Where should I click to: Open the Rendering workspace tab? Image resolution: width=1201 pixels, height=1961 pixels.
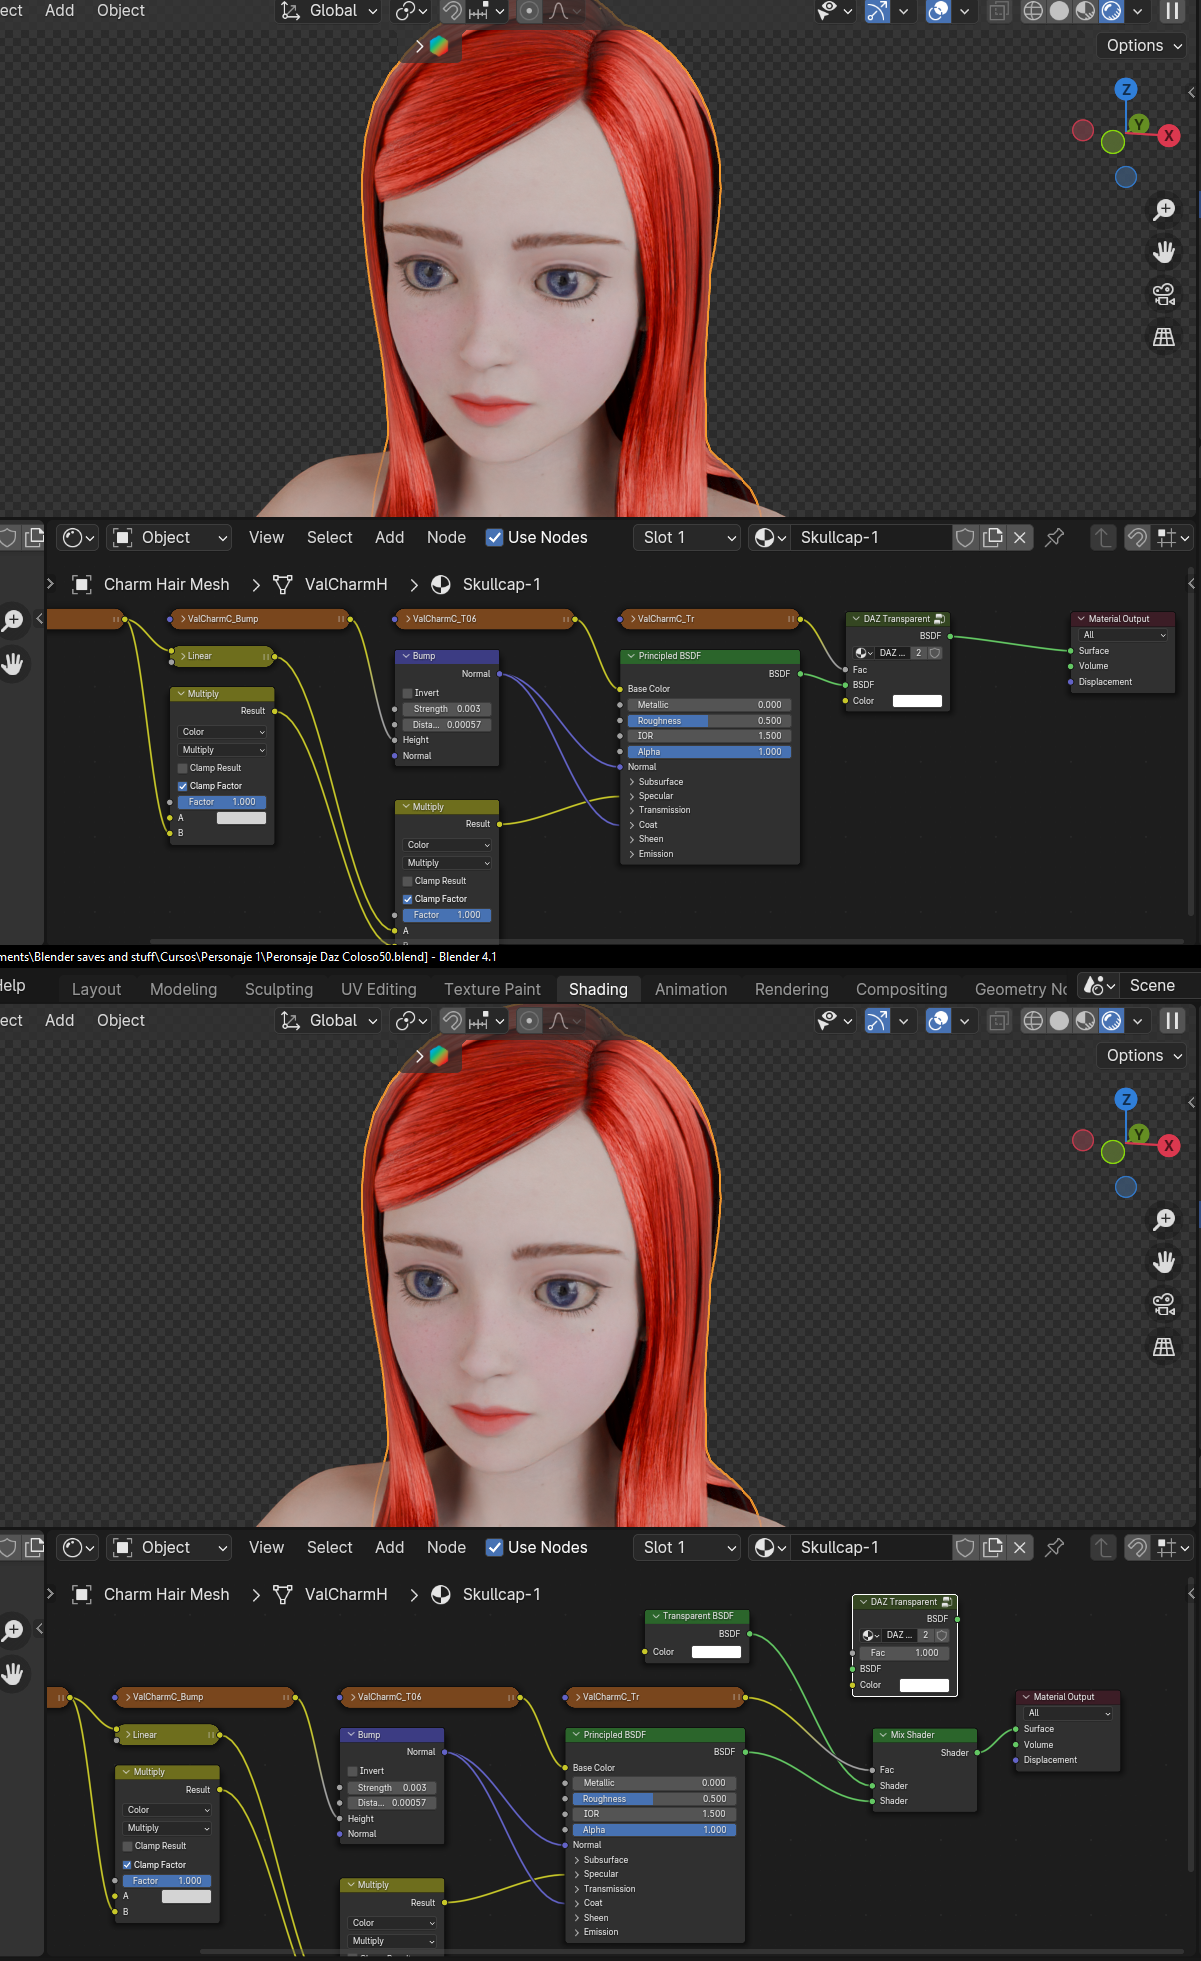pos(791,989)
